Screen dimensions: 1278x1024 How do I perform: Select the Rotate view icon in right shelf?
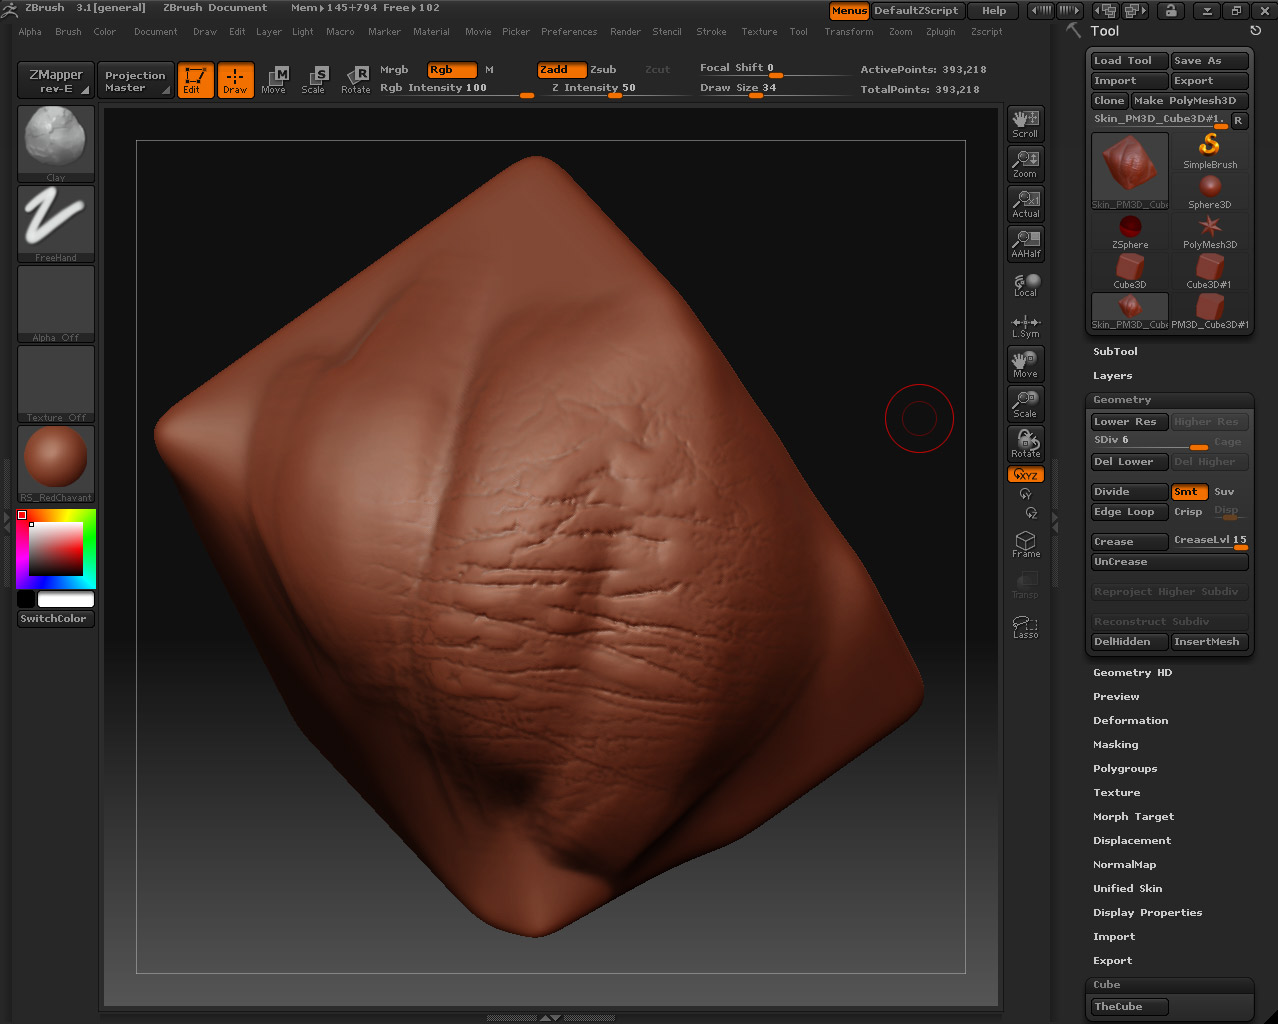coord(1025,444)
